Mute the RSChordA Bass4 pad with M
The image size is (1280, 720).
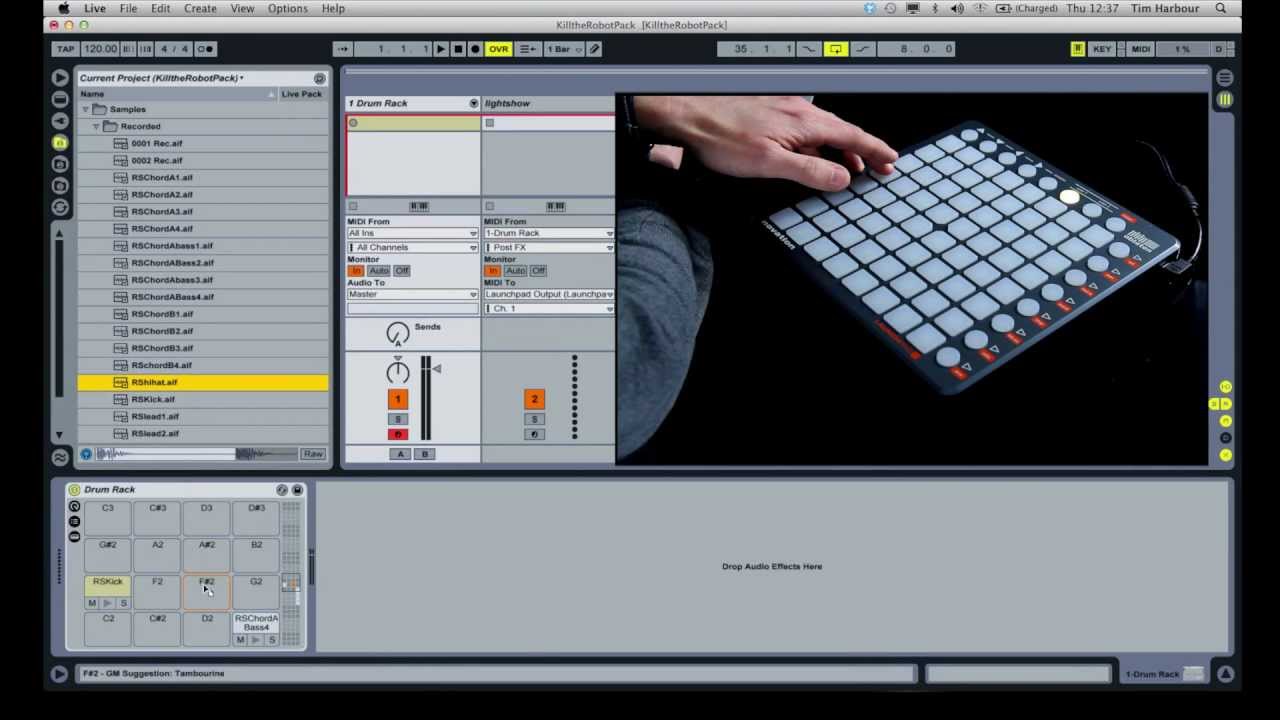click(240, 640)
